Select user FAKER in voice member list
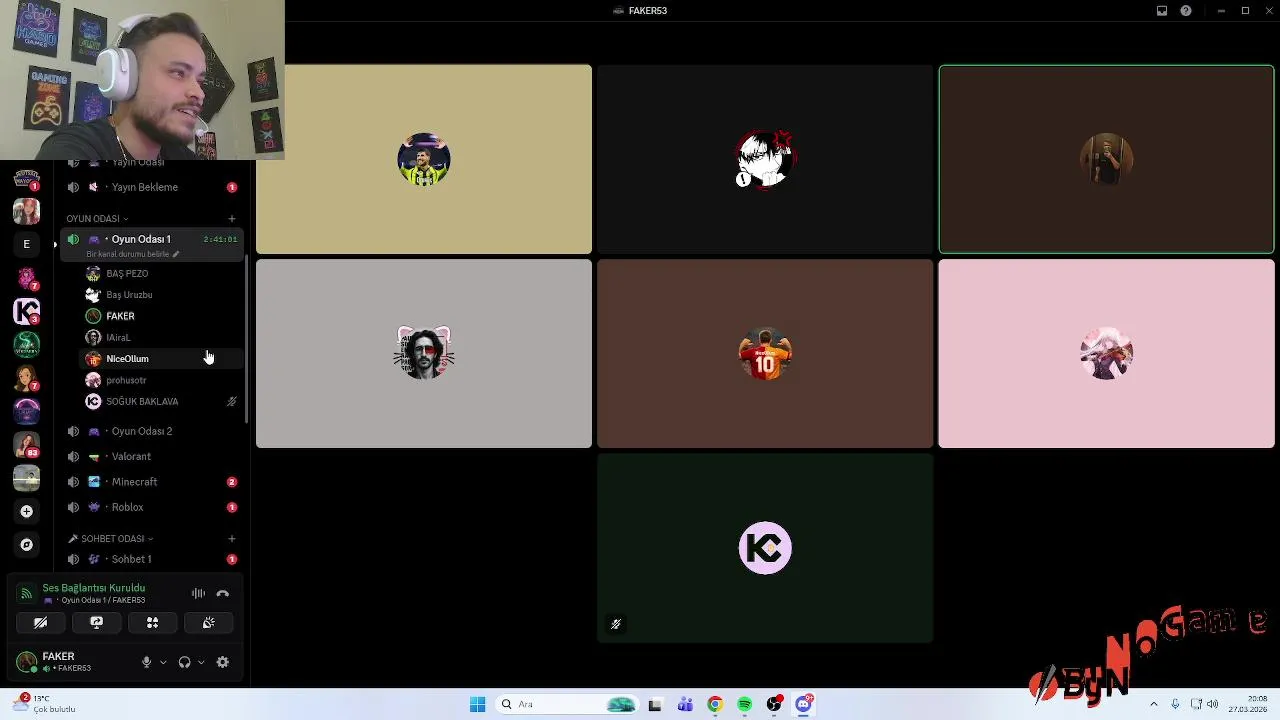 162,316
